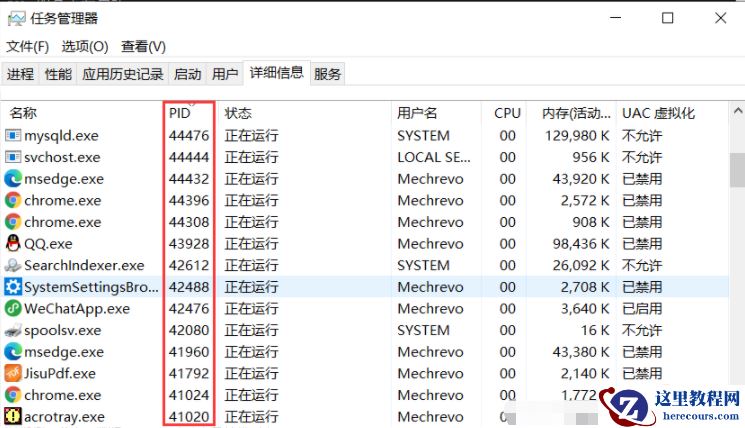Click the memory value 26,092 K
The height and width of the screenshot is (428, 745).
coord(581,266)
